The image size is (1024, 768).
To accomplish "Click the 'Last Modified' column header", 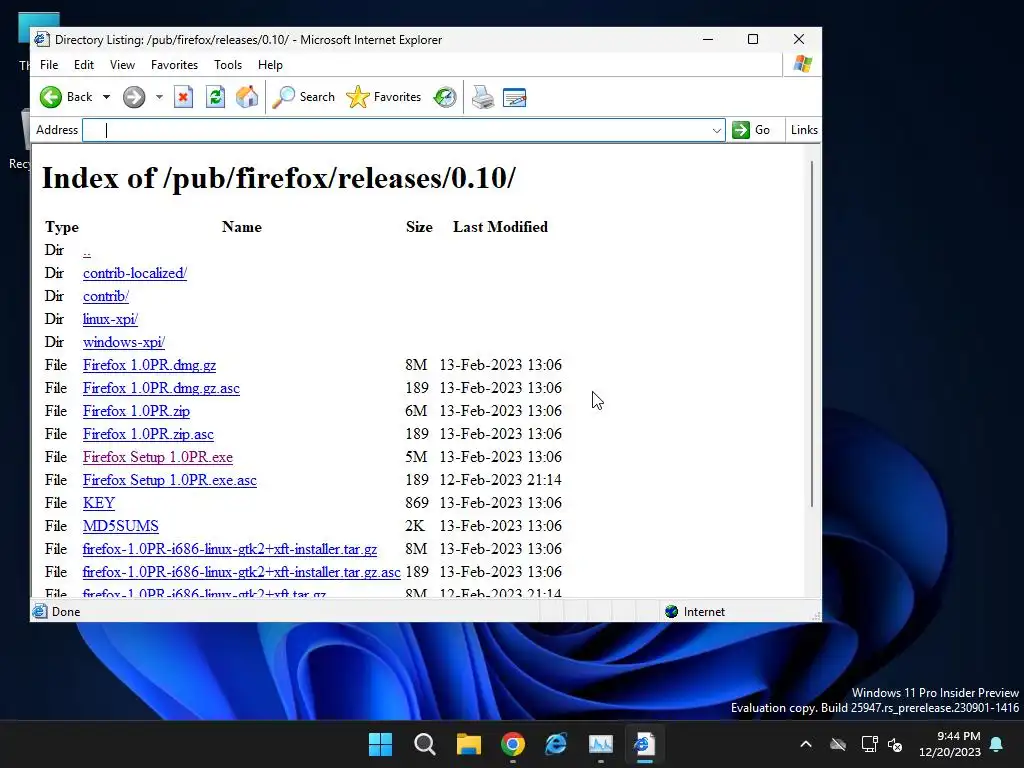I will [x=500, y=227].
